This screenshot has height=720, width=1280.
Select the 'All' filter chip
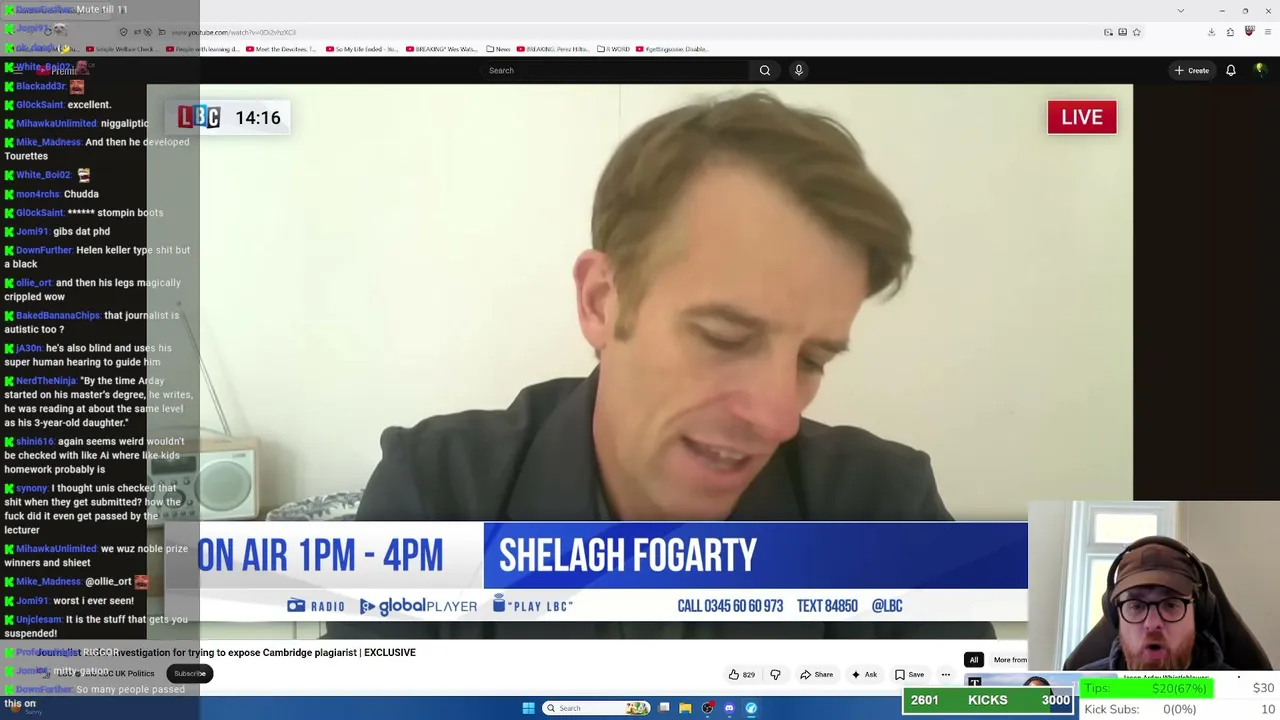point(973,660)
